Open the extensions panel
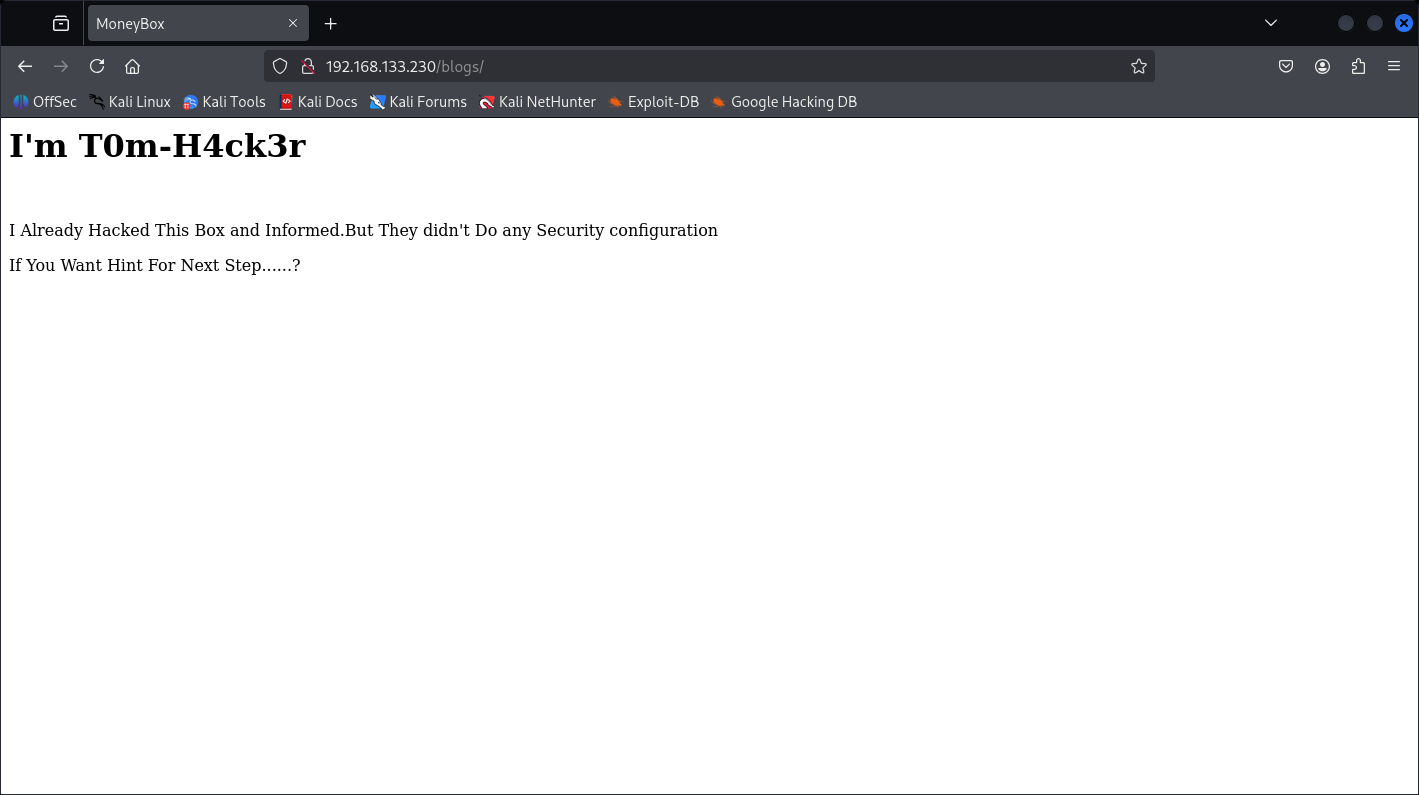Image resolution: width=1419 pixels, height=795 pixels. 1358,66
